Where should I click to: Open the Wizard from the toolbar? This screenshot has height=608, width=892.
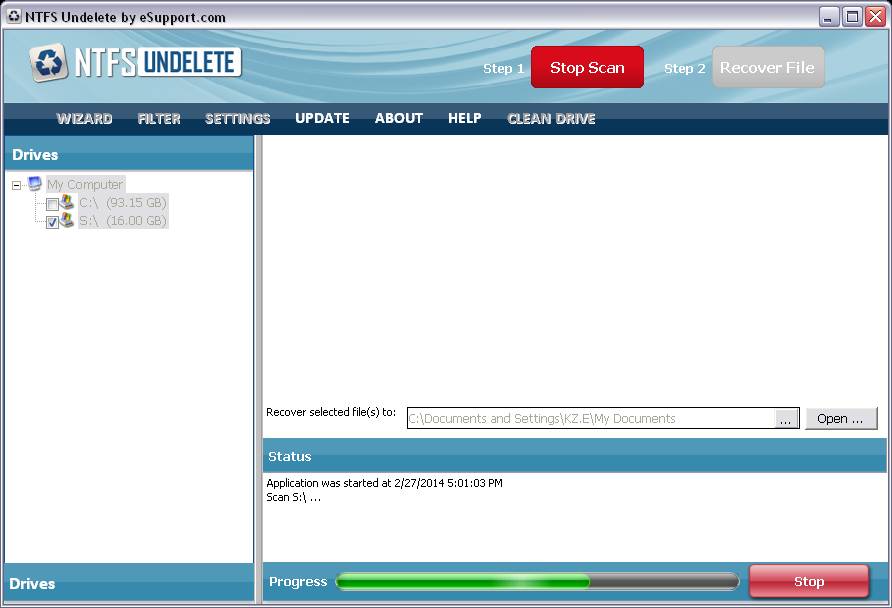tap(84, 118)
